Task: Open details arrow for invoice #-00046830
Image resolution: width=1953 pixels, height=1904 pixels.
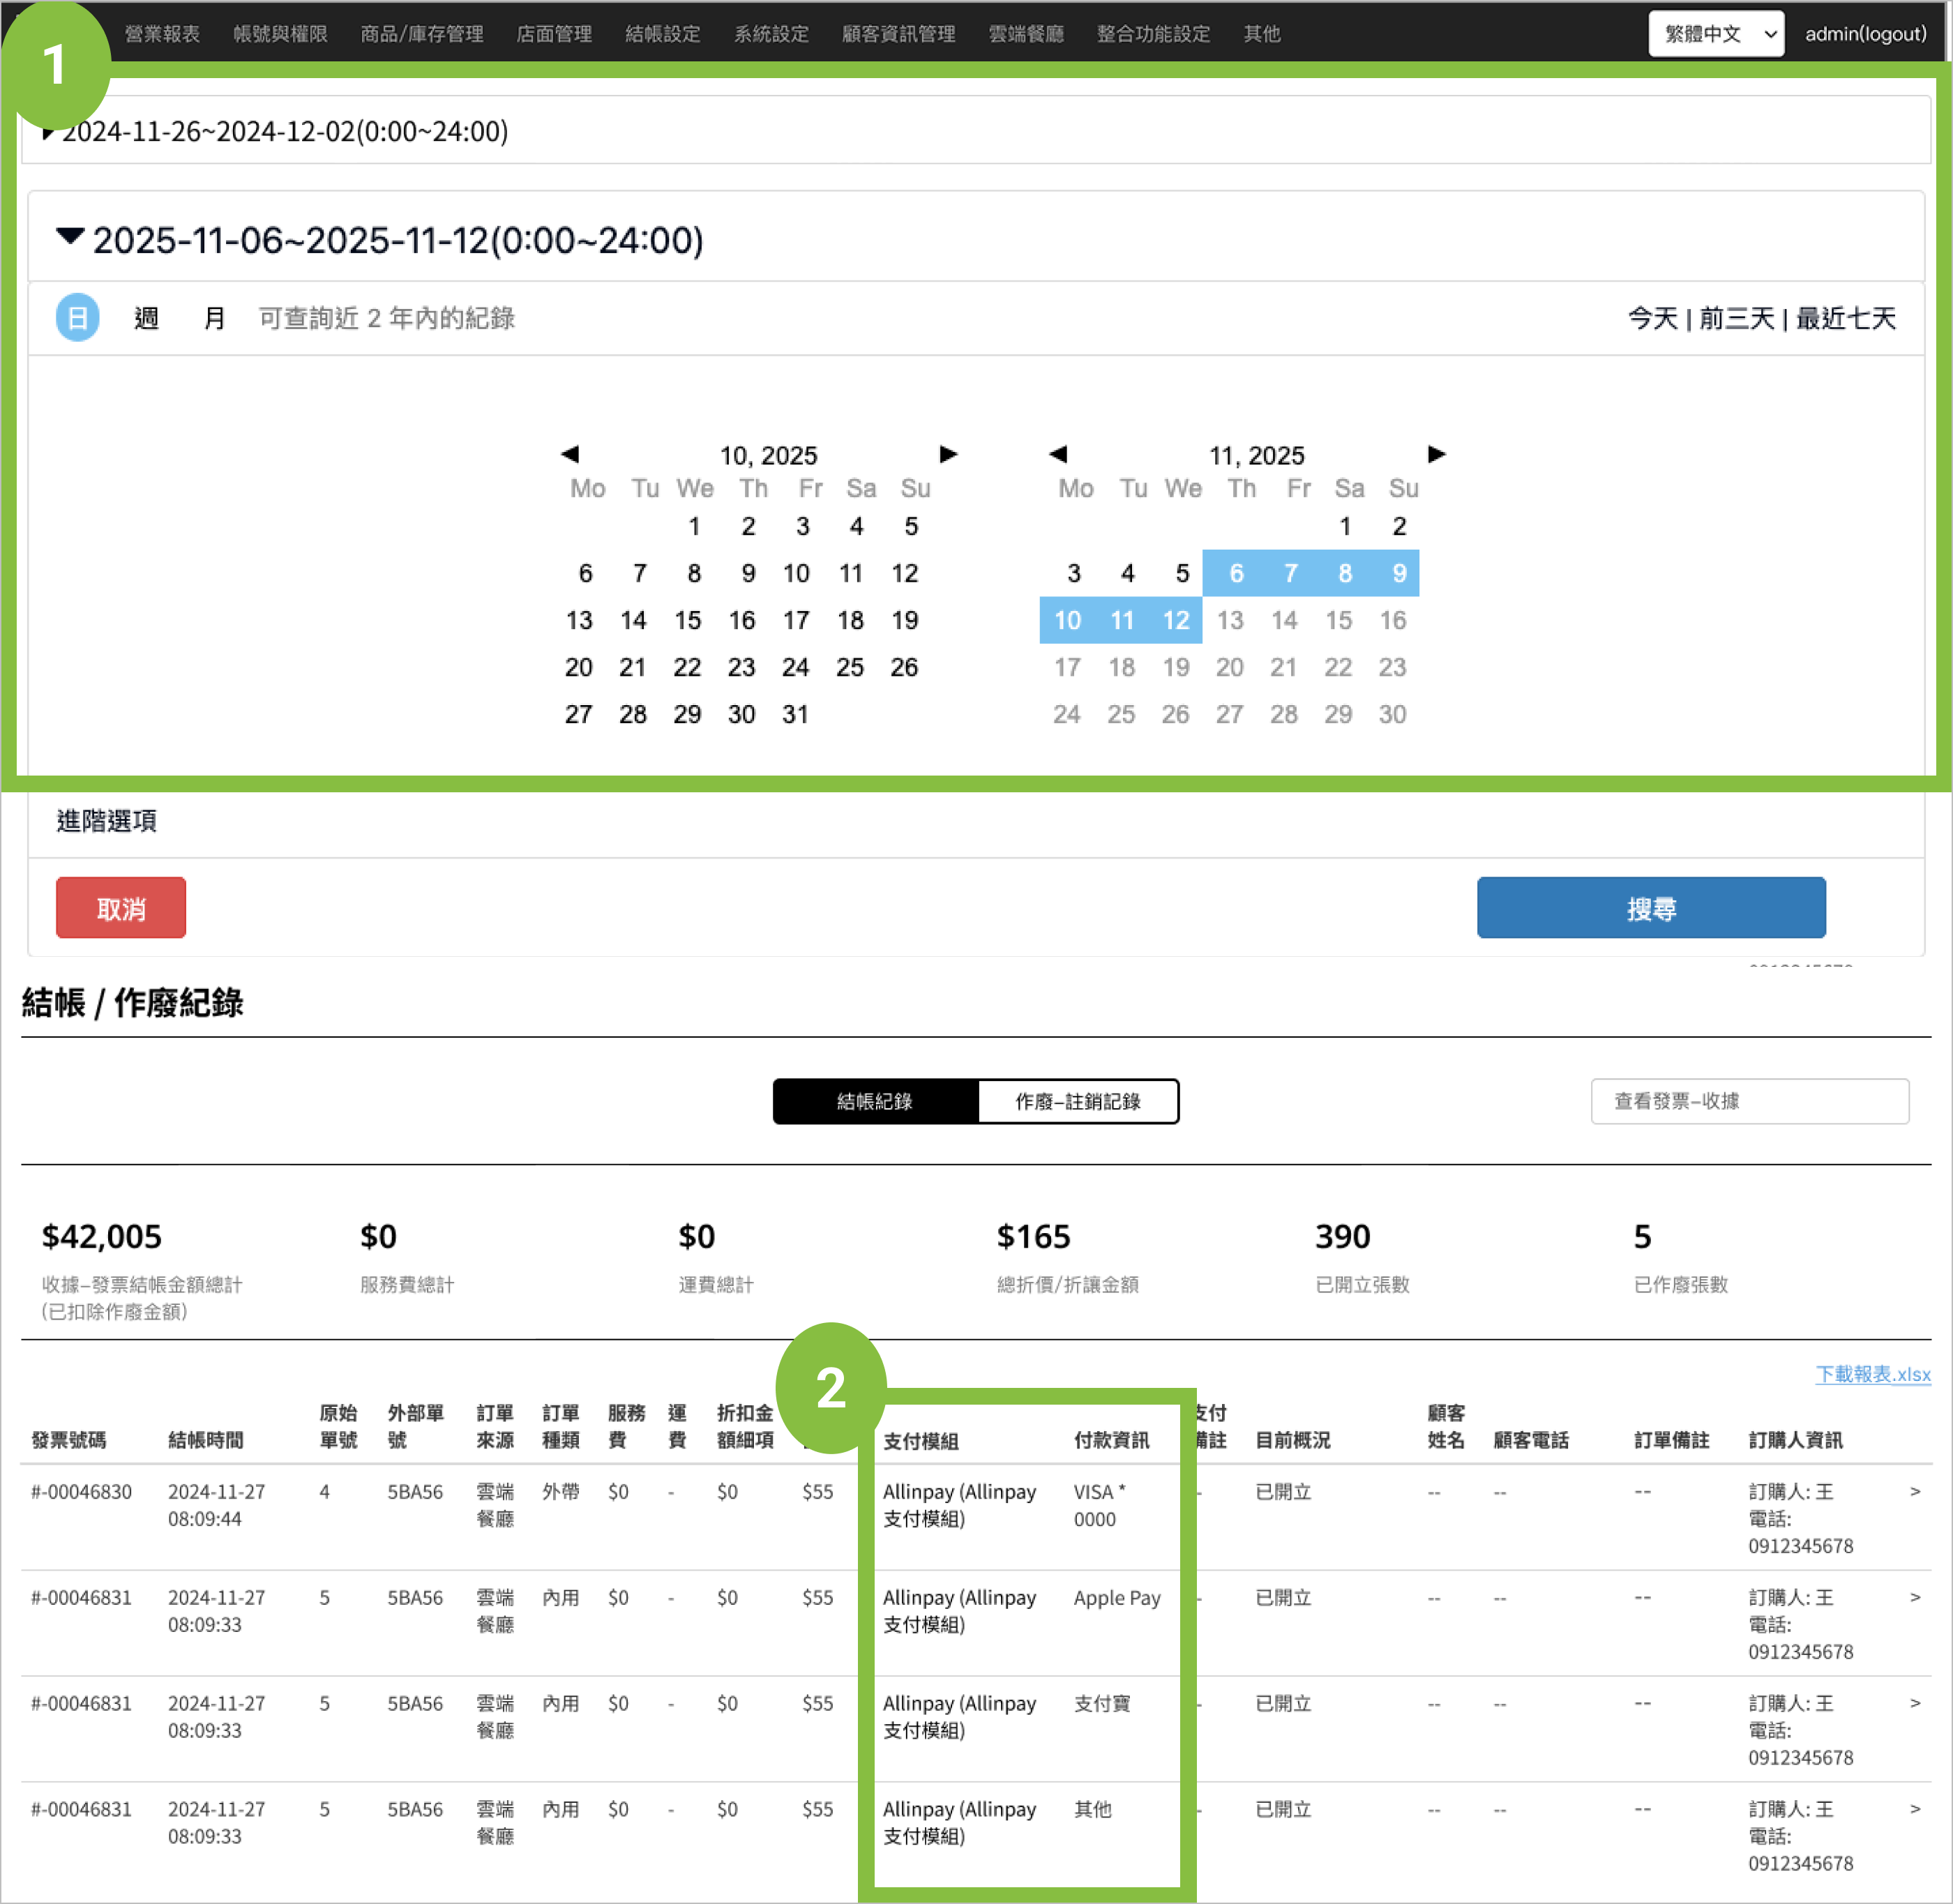Action: pyautogui.click(x=1914, y=1491)
